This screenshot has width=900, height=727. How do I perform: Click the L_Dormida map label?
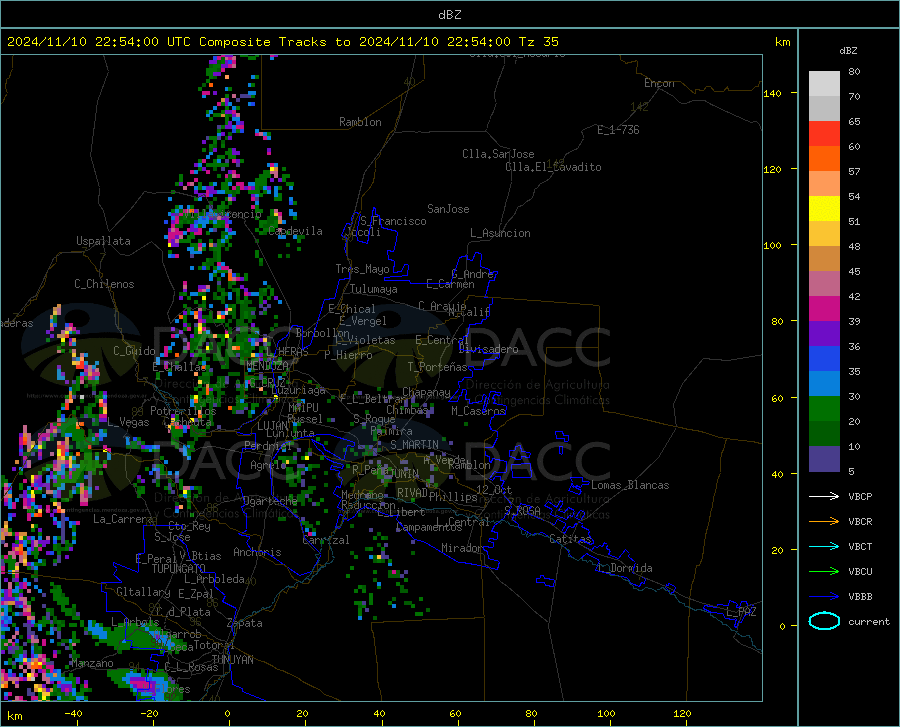pyautogui.click(x=624, y=568)
